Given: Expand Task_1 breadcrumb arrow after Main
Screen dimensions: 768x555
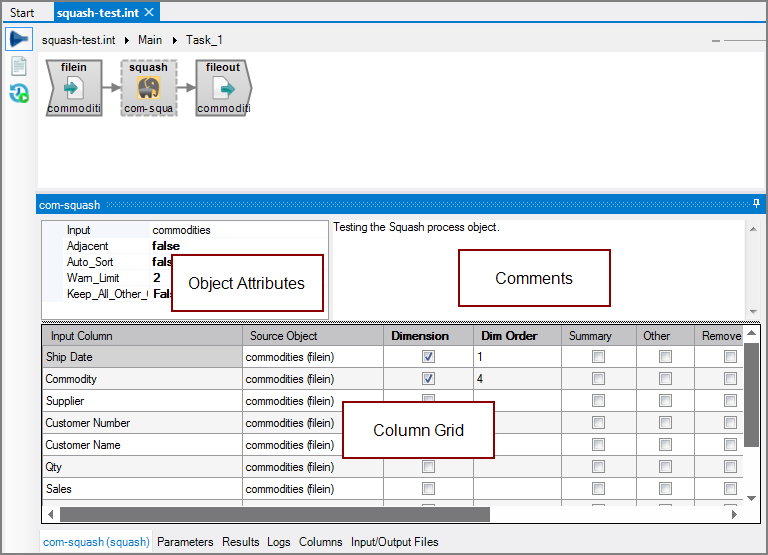Looking at the screenshot, I should [x=175, y=40].
